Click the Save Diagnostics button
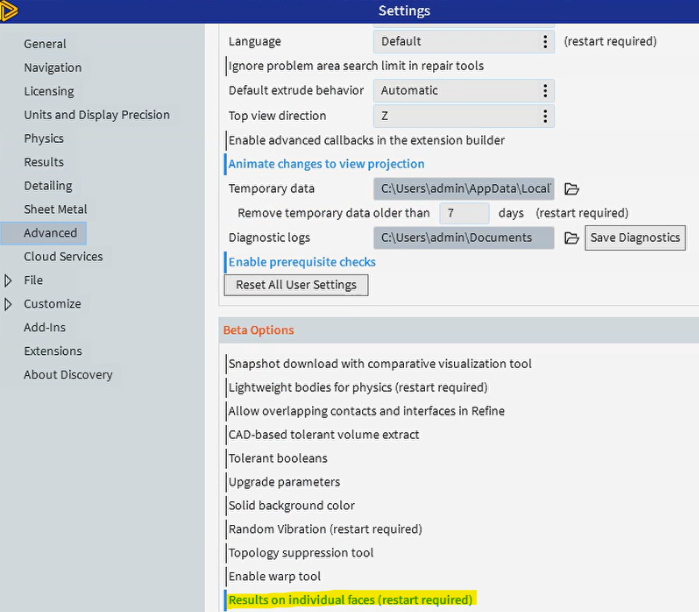699x612 pixels. (x=635, y=238)
